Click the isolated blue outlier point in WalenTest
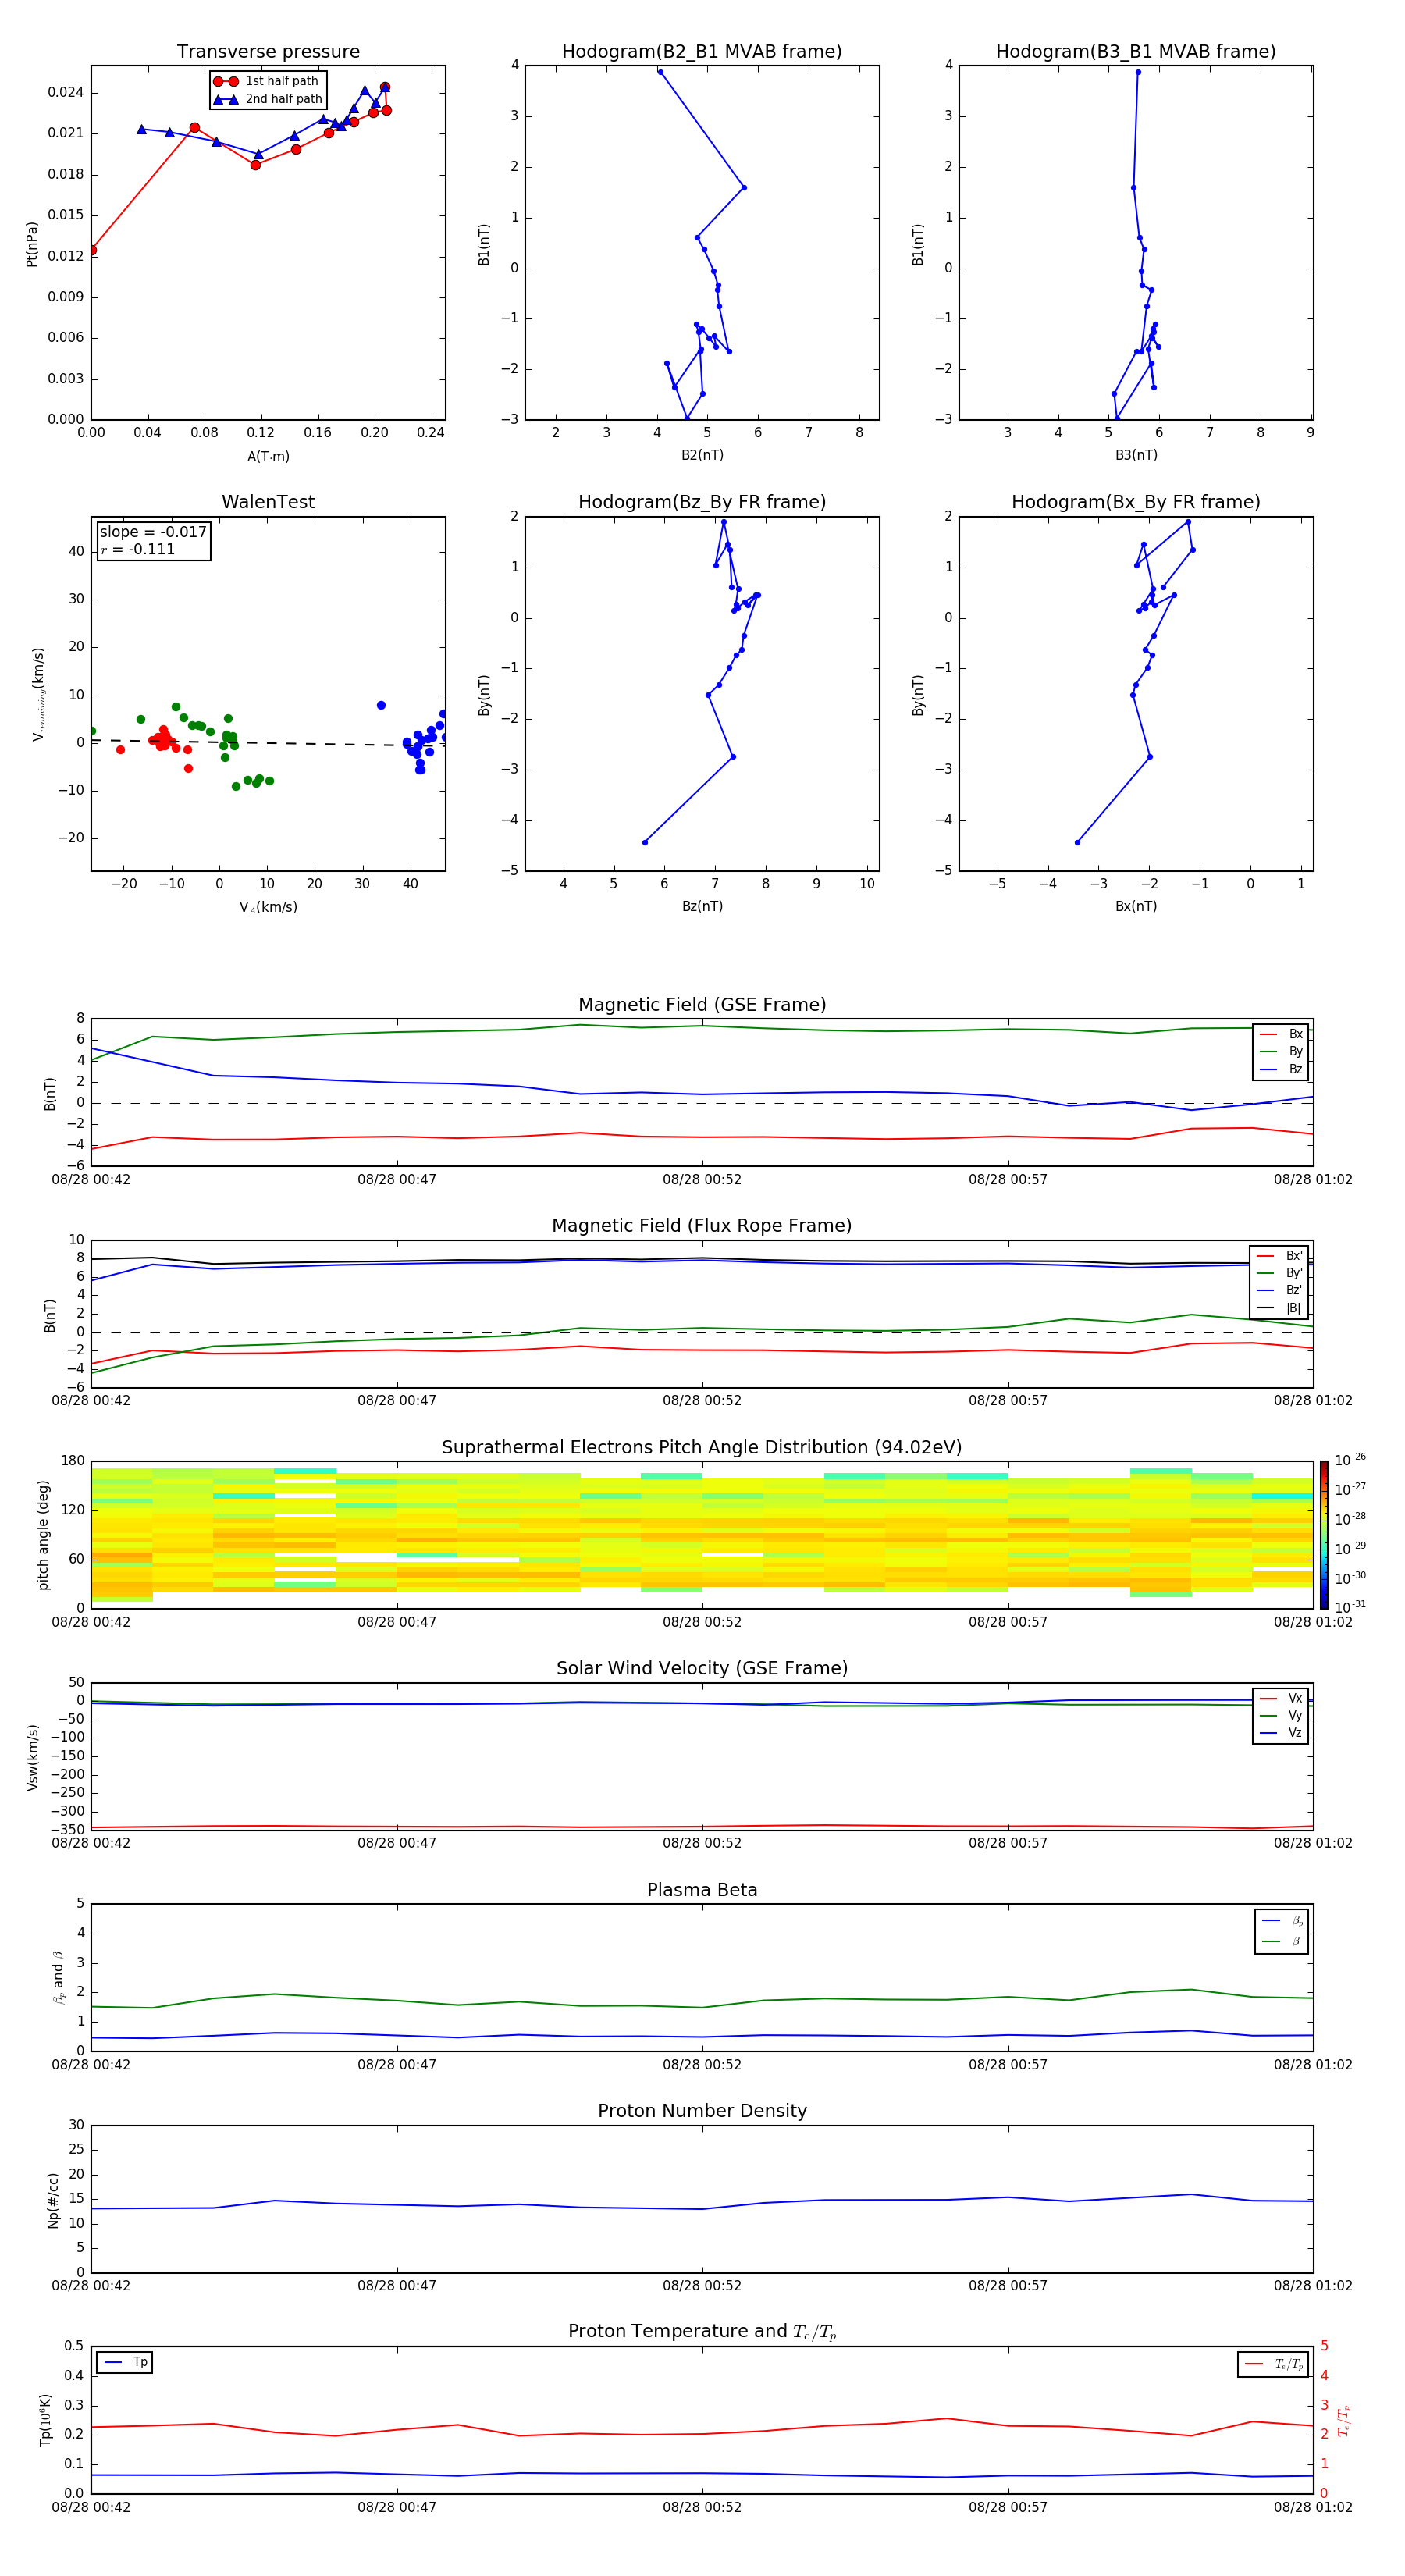The width and height of the screenshot is (1405, 2576). (x=381, y=705)
